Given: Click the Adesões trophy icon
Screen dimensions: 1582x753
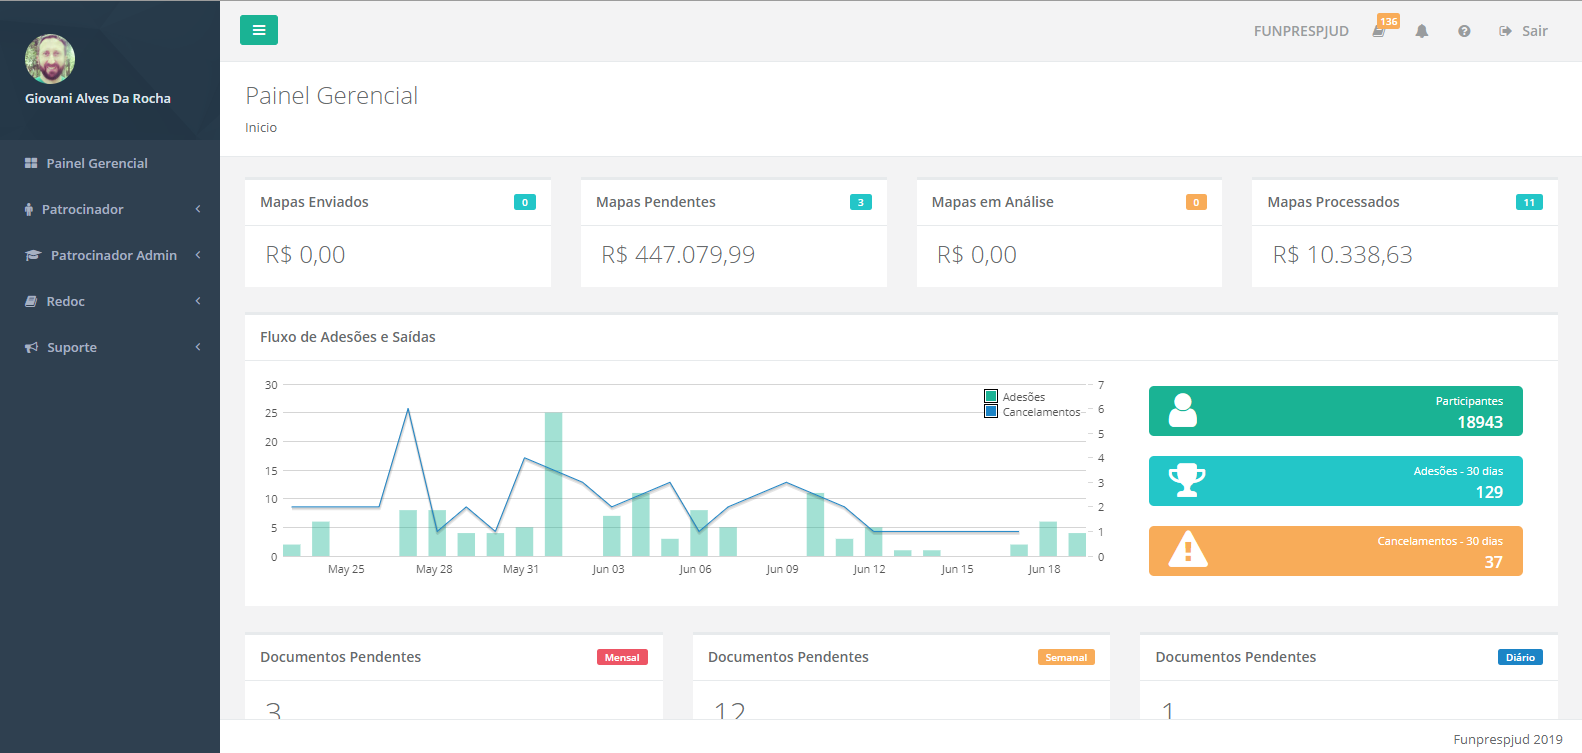Looking at the screenshot, I should [1187, 481].
